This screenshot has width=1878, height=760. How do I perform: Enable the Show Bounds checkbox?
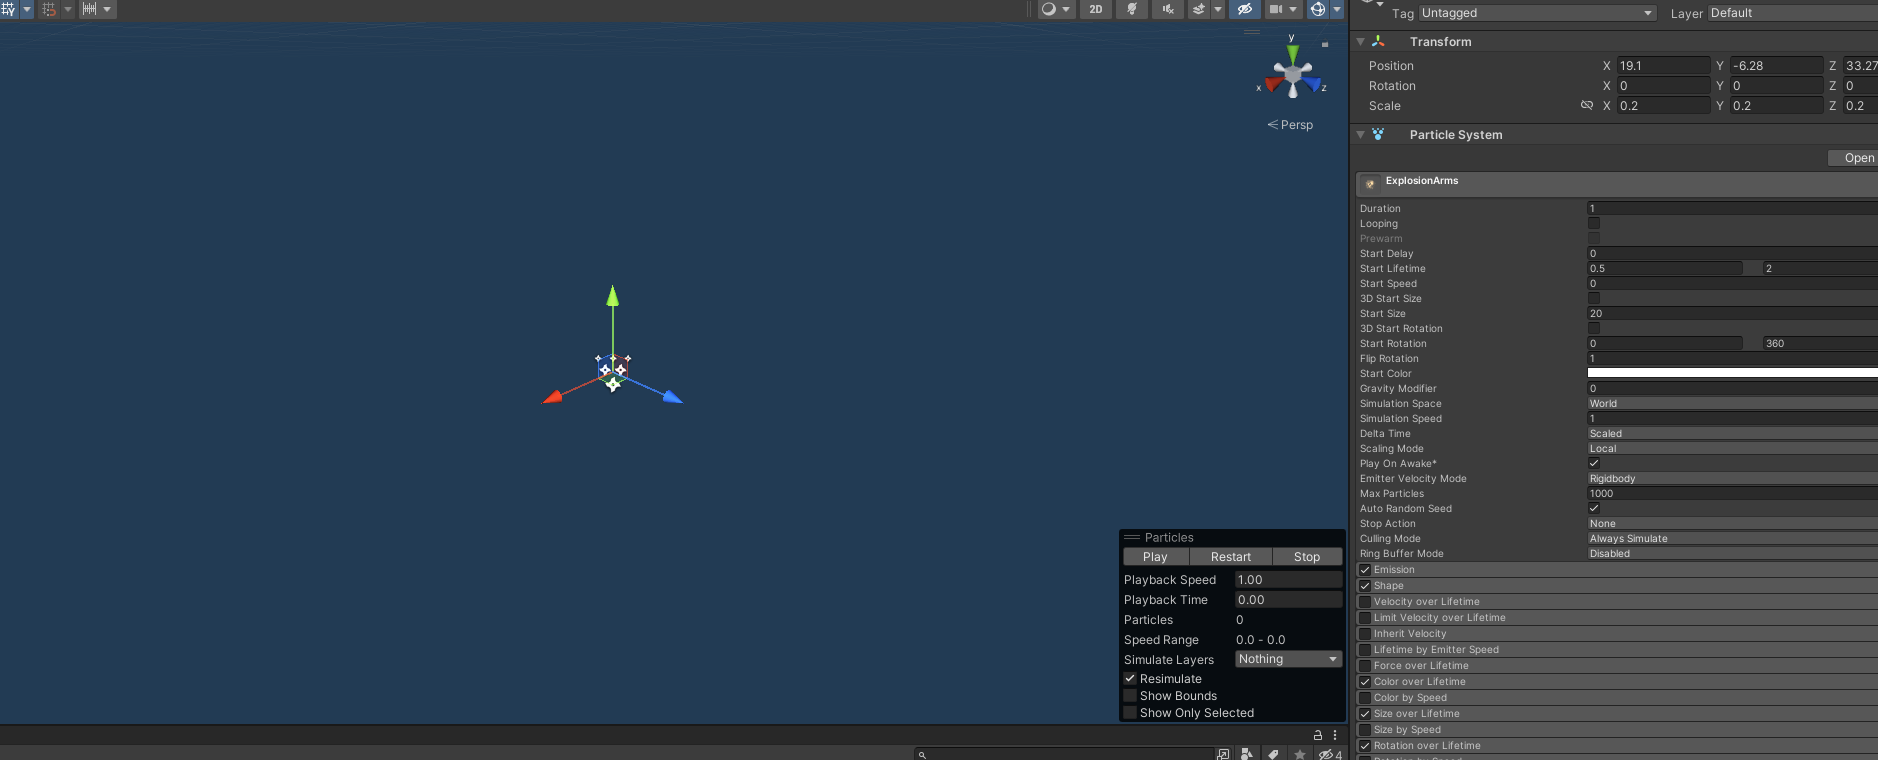coord(1130,695)
